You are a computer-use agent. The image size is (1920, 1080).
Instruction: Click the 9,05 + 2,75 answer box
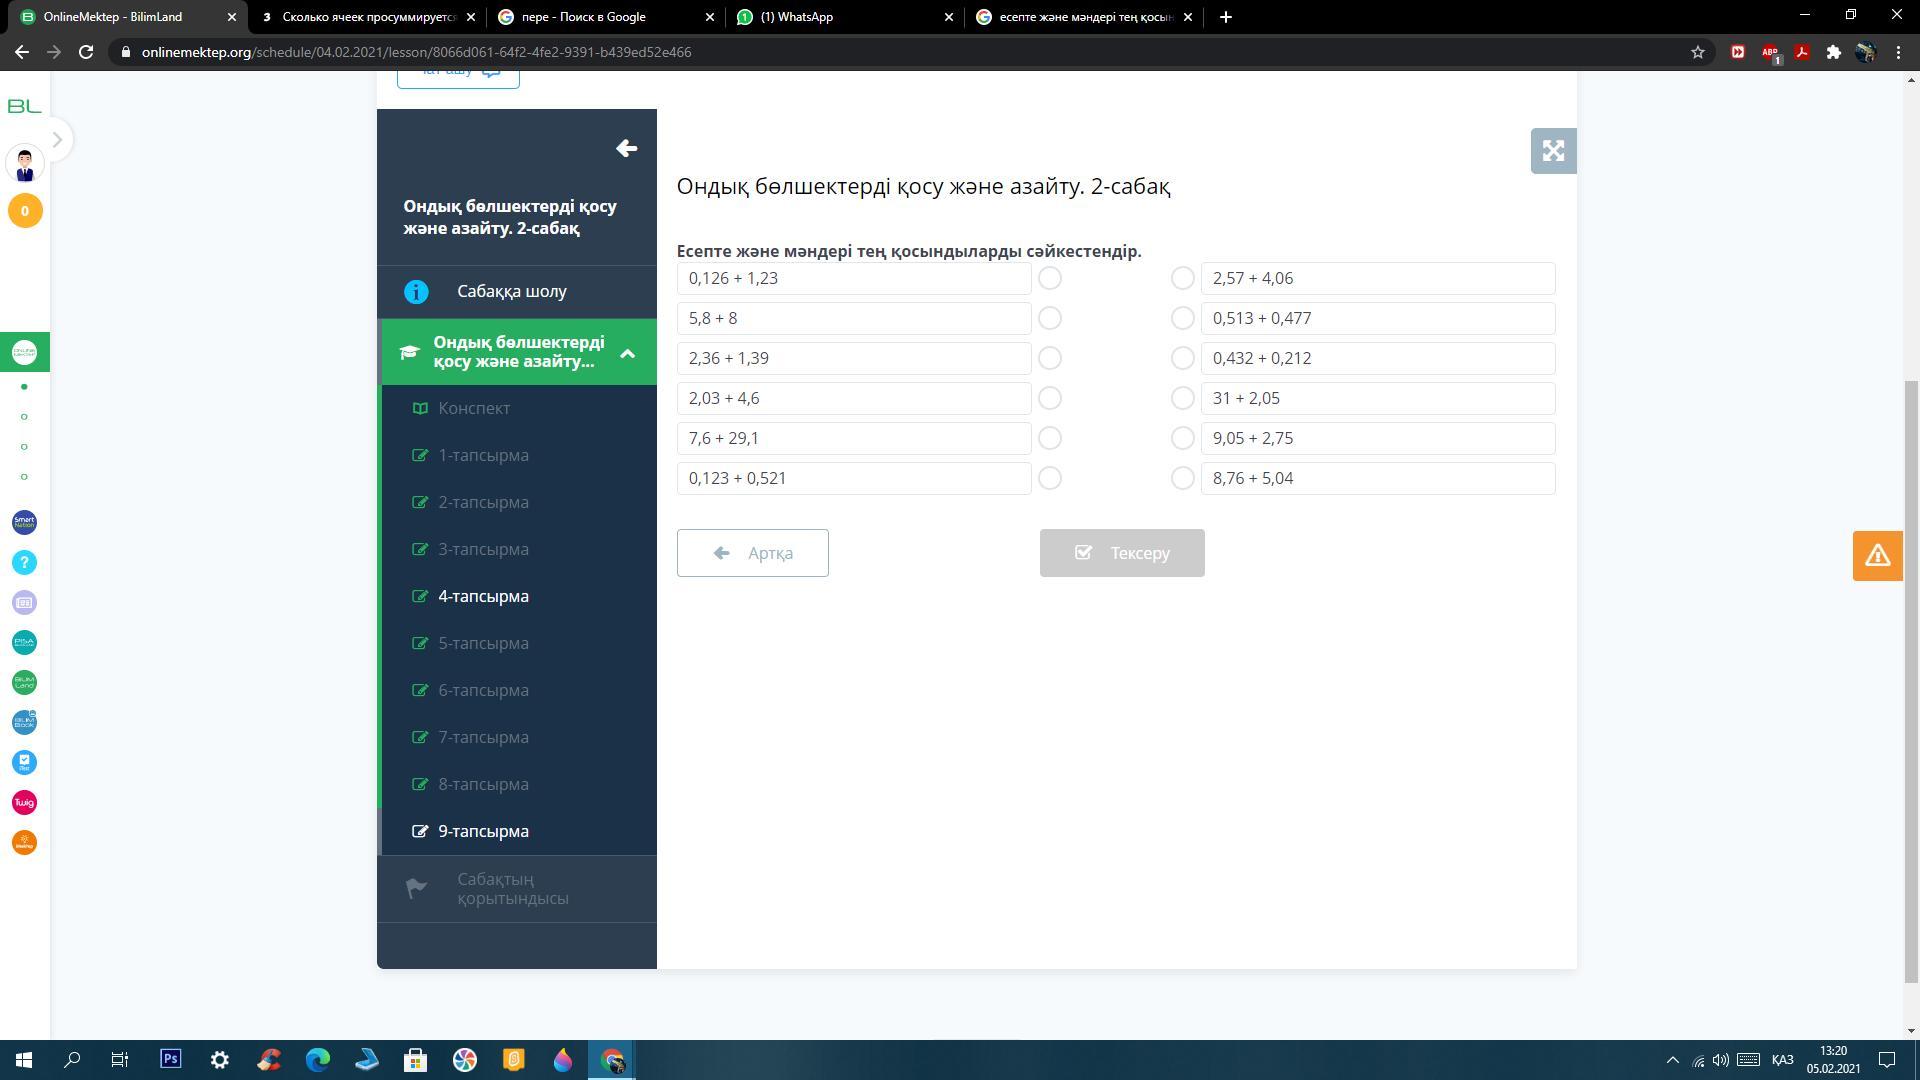pos(1378,438)
